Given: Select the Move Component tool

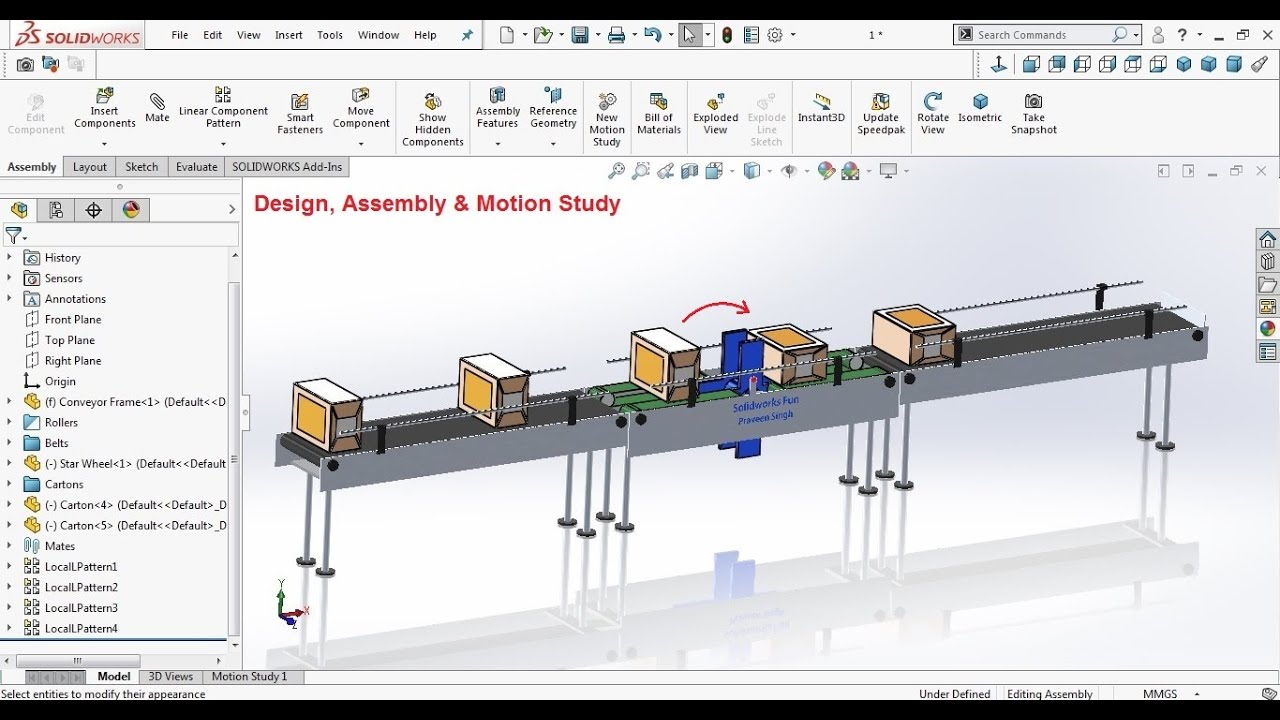Looking at the screenshot, I should click(361, 108).
